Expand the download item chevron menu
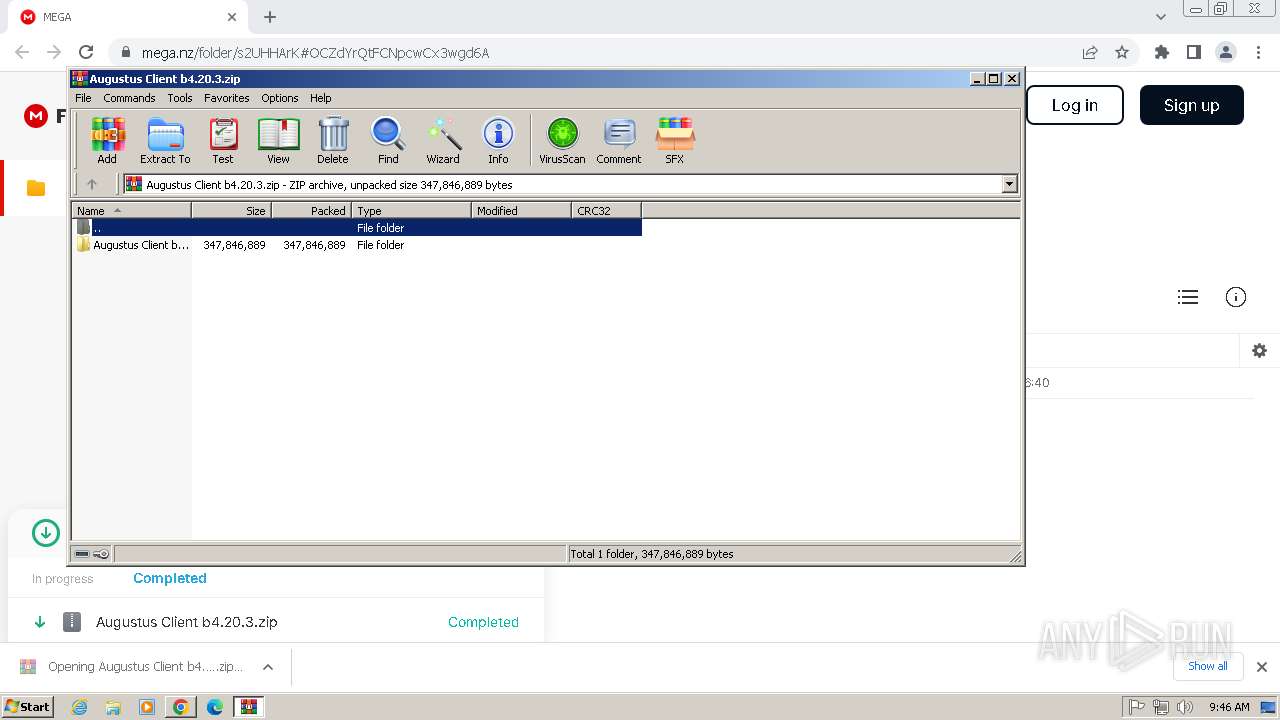The height and width of the screenshot is (720, 1280). (x=268, y=667)
